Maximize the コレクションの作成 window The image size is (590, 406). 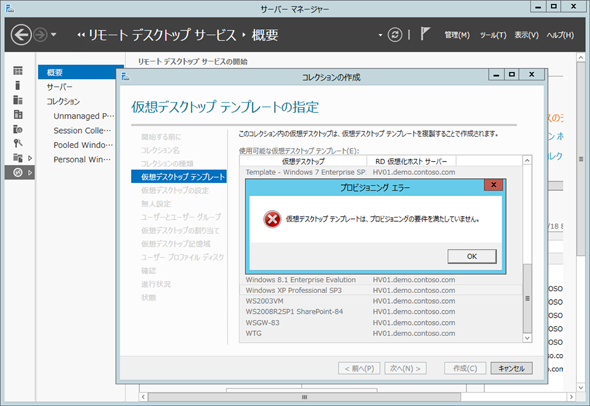point(512,75)
